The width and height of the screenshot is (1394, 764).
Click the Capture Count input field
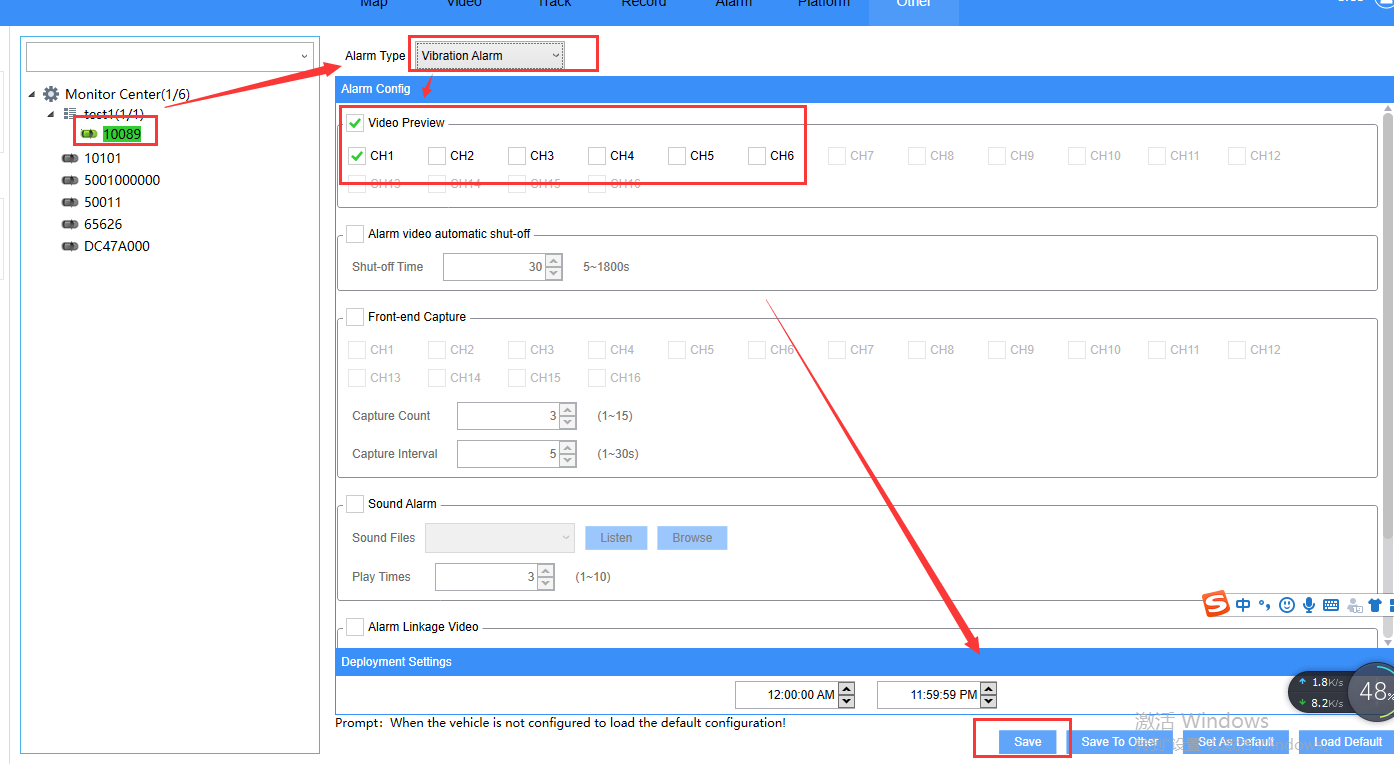(509, 416)
